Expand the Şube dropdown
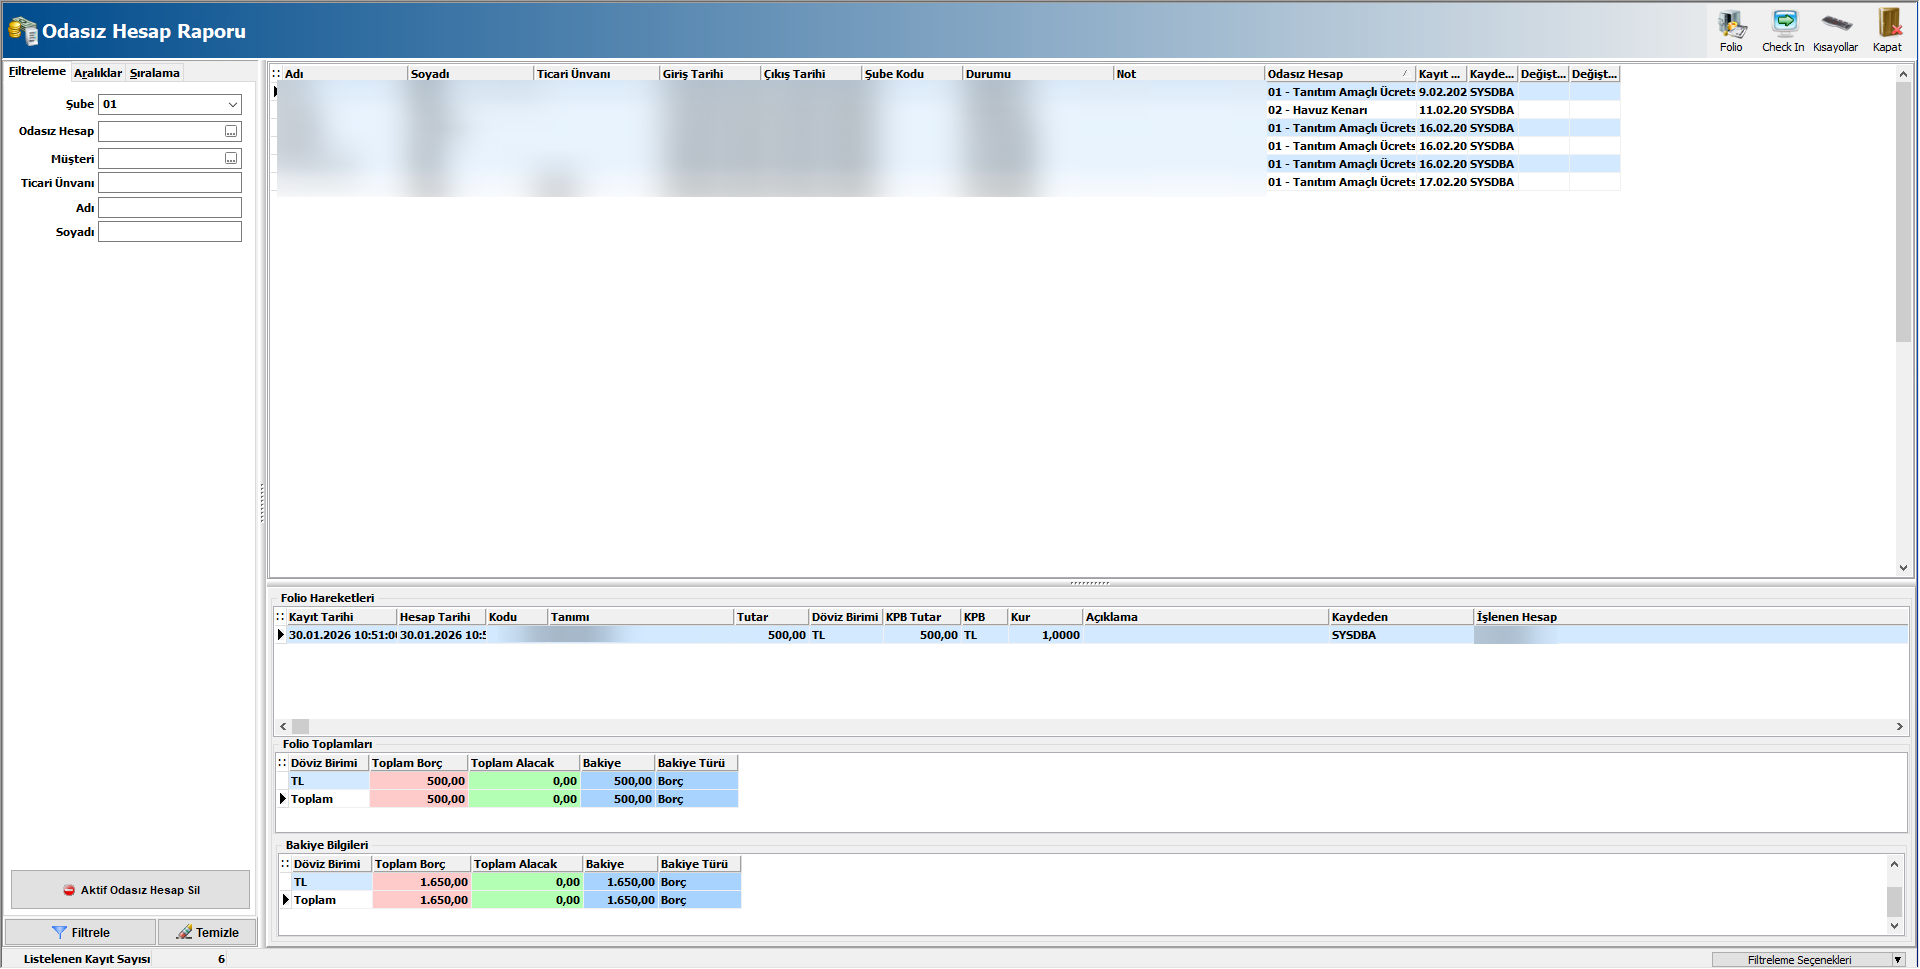1920x969 pixels. pyautogui.click(x=232, y=105)
